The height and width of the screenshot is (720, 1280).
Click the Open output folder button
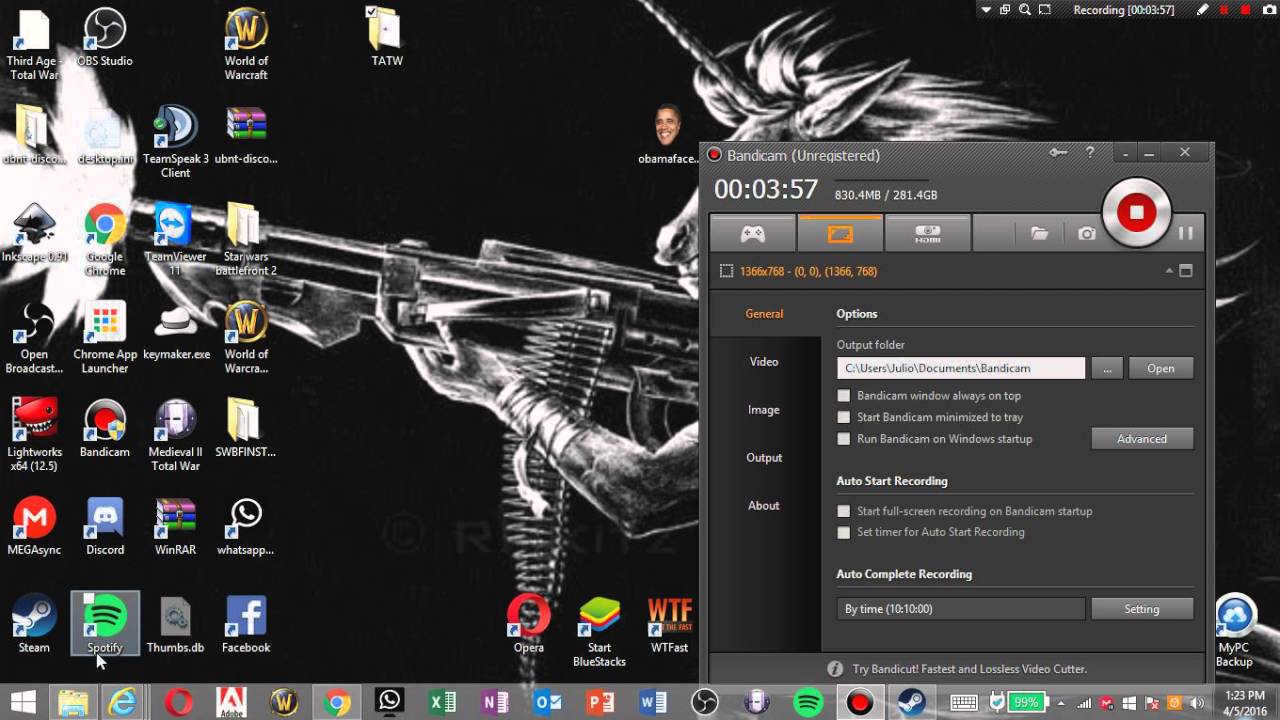[x=1161, y=368]
